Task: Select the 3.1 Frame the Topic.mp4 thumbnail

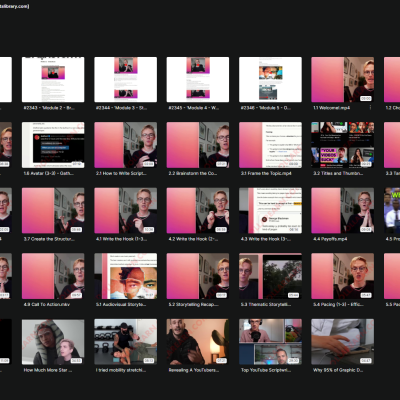Action: point(270,145)
